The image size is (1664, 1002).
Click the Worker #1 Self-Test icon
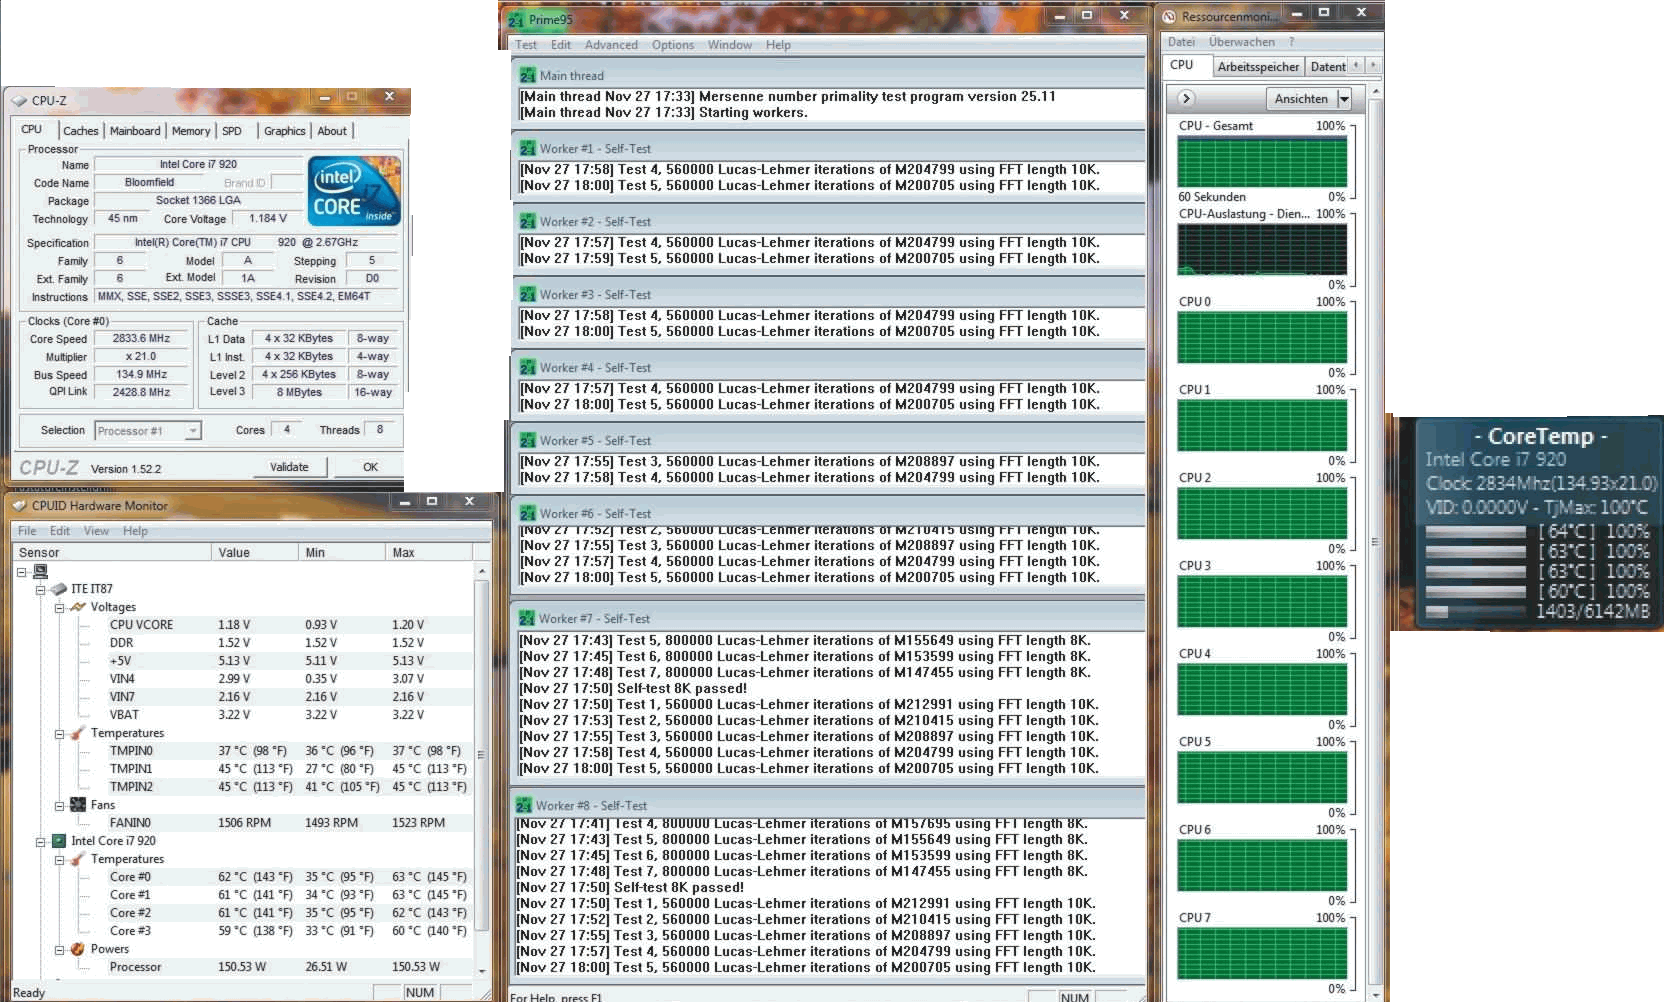(x=528, y=148)
